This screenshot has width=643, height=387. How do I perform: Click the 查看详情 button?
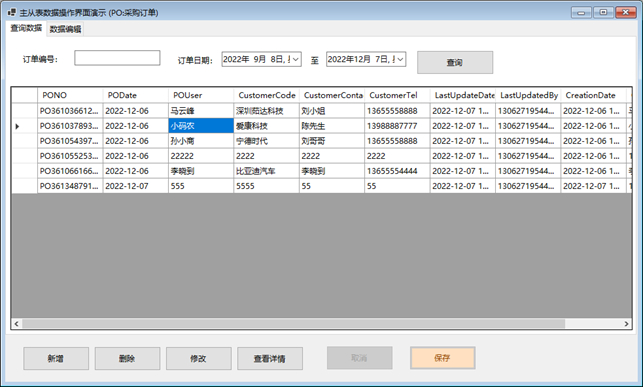[270, 358]
